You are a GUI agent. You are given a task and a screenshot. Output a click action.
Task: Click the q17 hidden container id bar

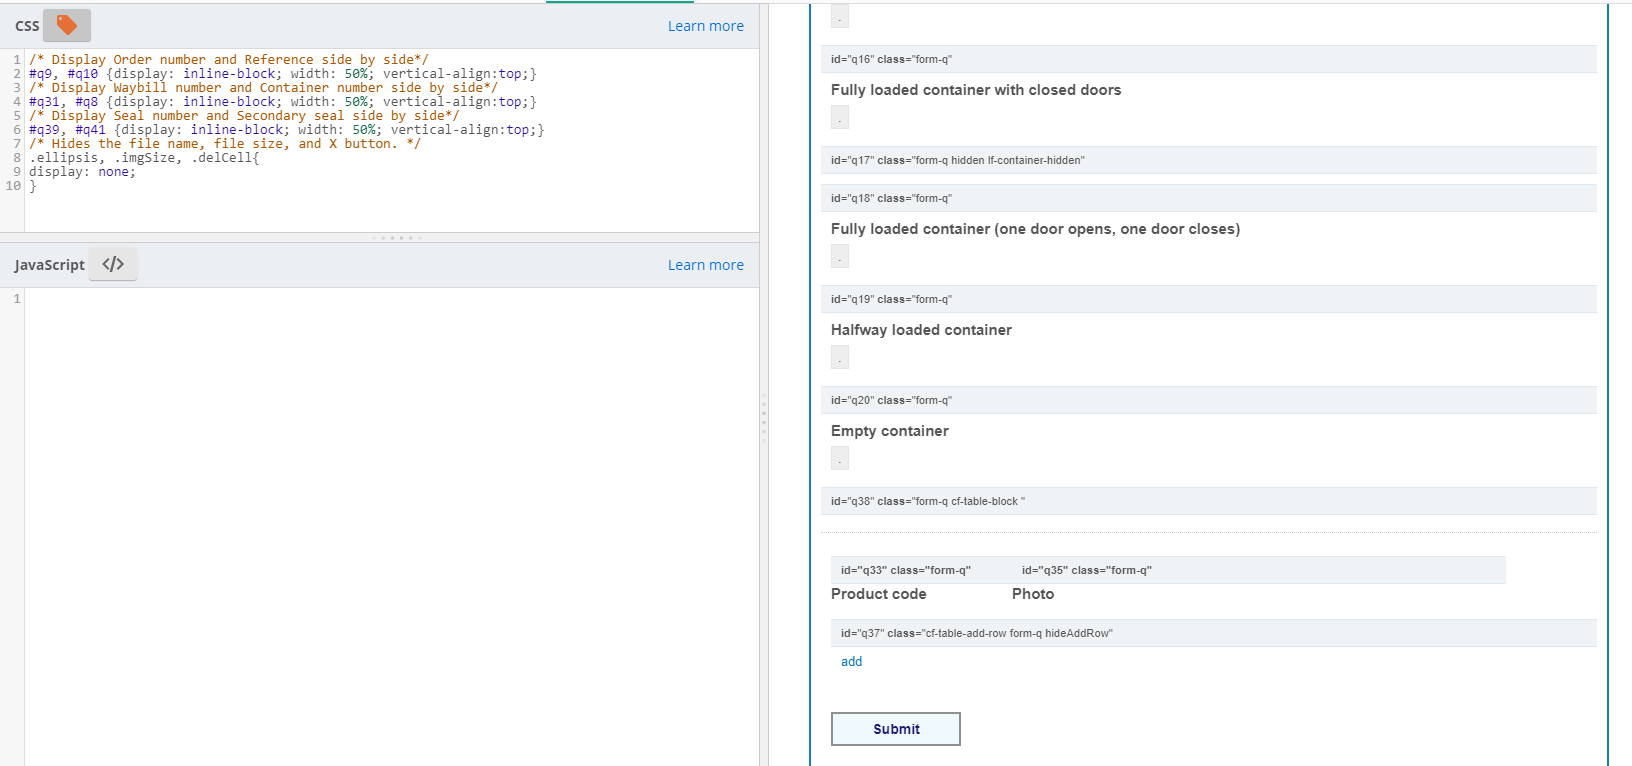pyautogui.click(x=1208, y=160)
